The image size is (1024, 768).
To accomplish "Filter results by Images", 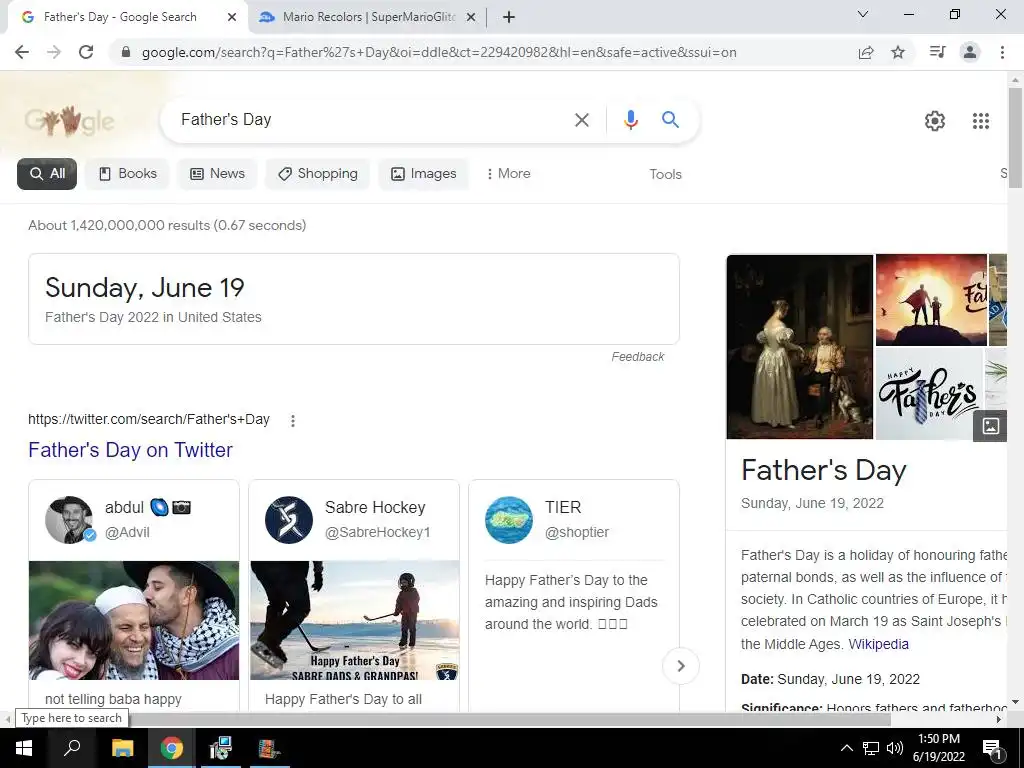I will coord(423,174).
